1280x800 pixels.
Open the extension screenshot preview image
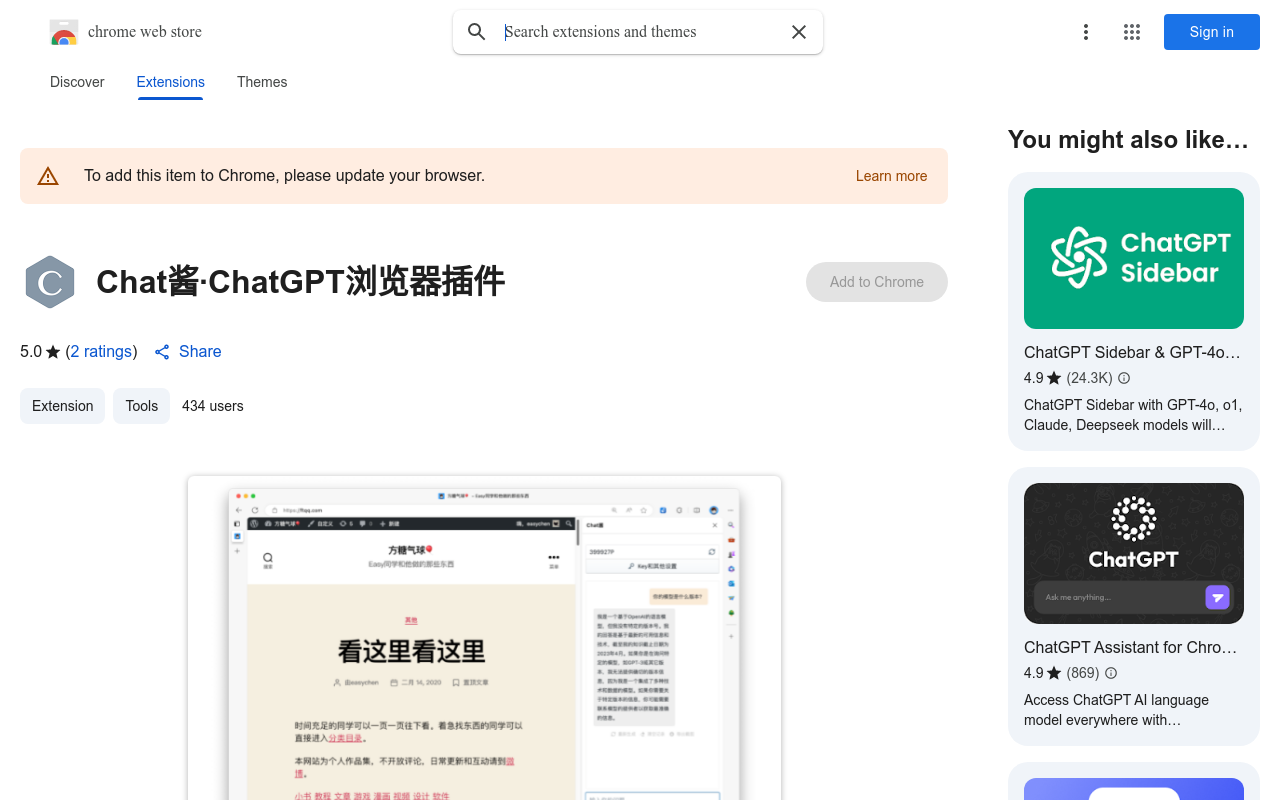484,638
